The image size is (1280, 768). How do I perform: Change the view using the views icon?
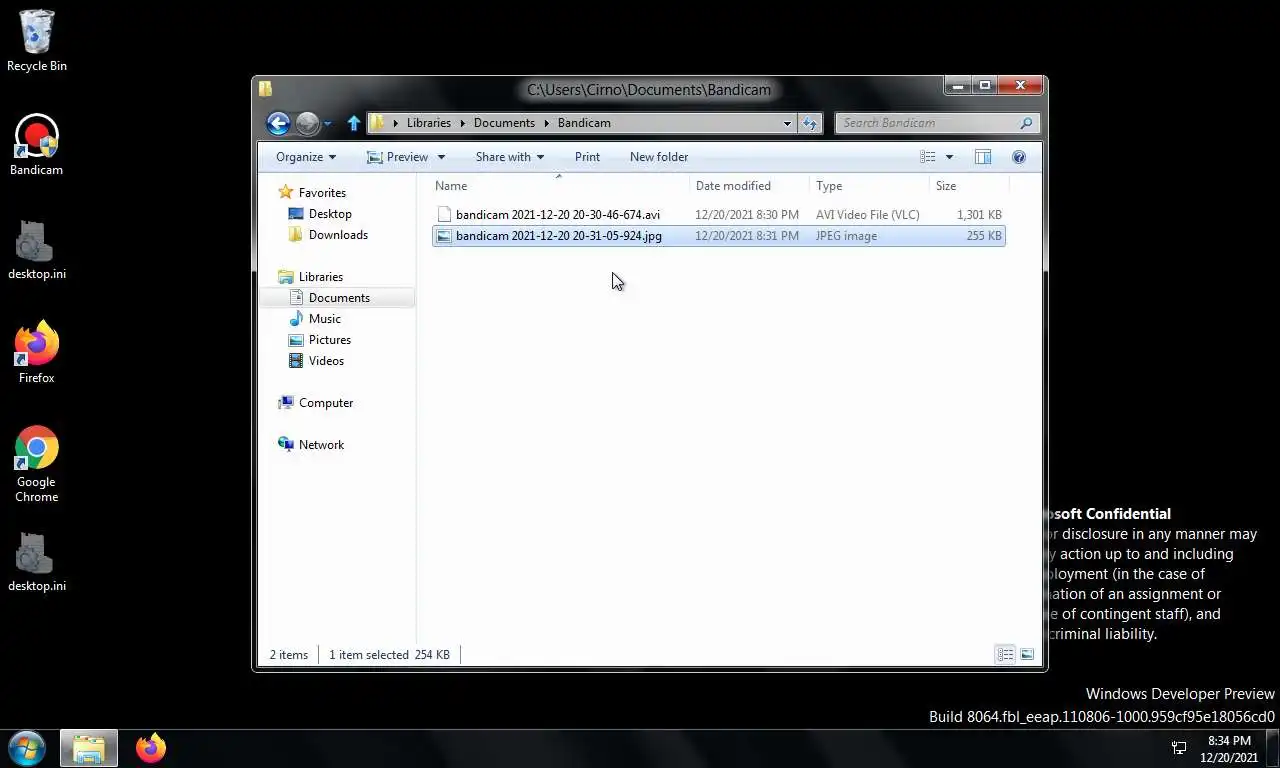pyautogui.click(x=928, y=157)
